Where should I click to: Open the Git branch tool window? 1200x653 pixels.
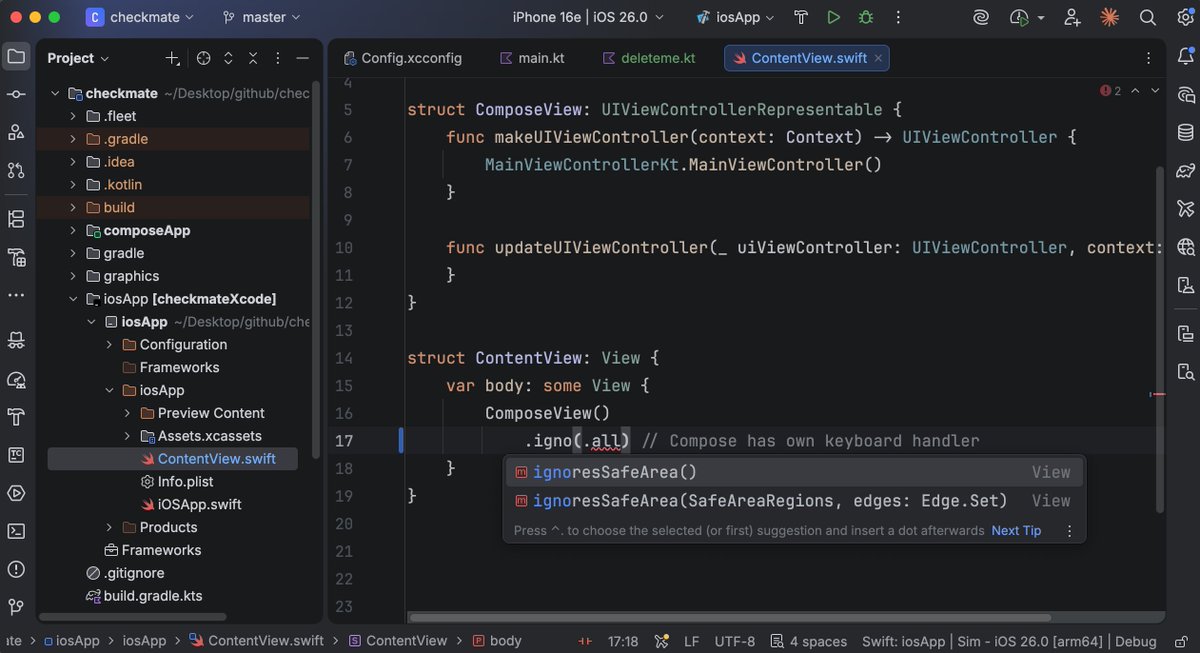click(x=16, y=607)
